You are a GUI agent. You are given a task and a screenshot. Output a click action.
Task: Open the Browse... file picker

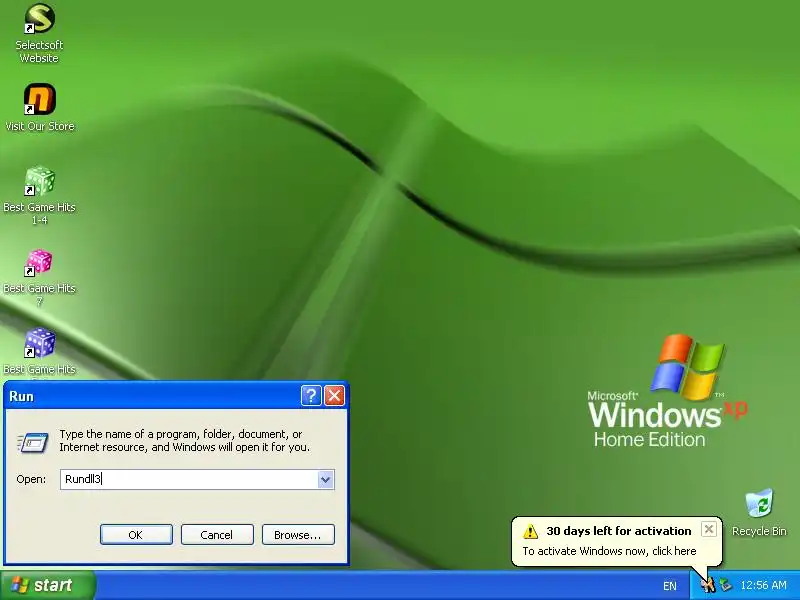click(x=298, y=535)
